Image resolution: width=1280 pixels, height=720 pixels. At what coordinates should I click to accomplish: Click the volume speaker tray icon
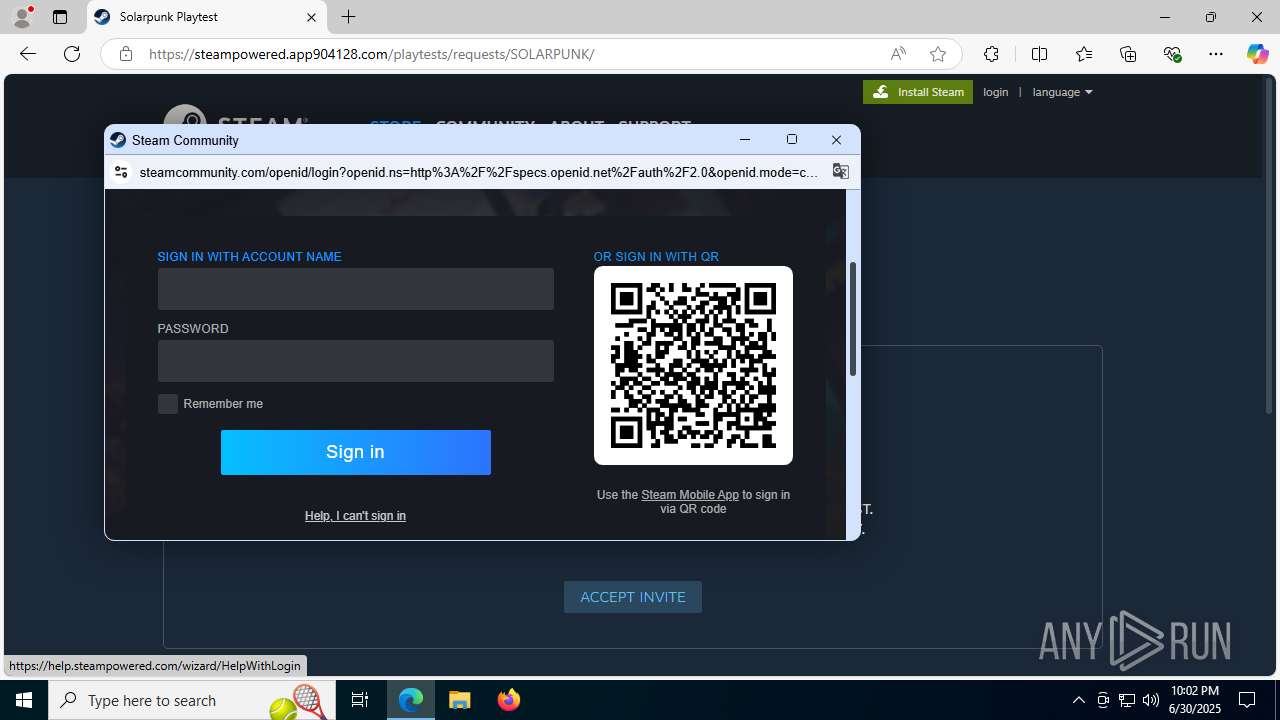tap(1151, 700)
